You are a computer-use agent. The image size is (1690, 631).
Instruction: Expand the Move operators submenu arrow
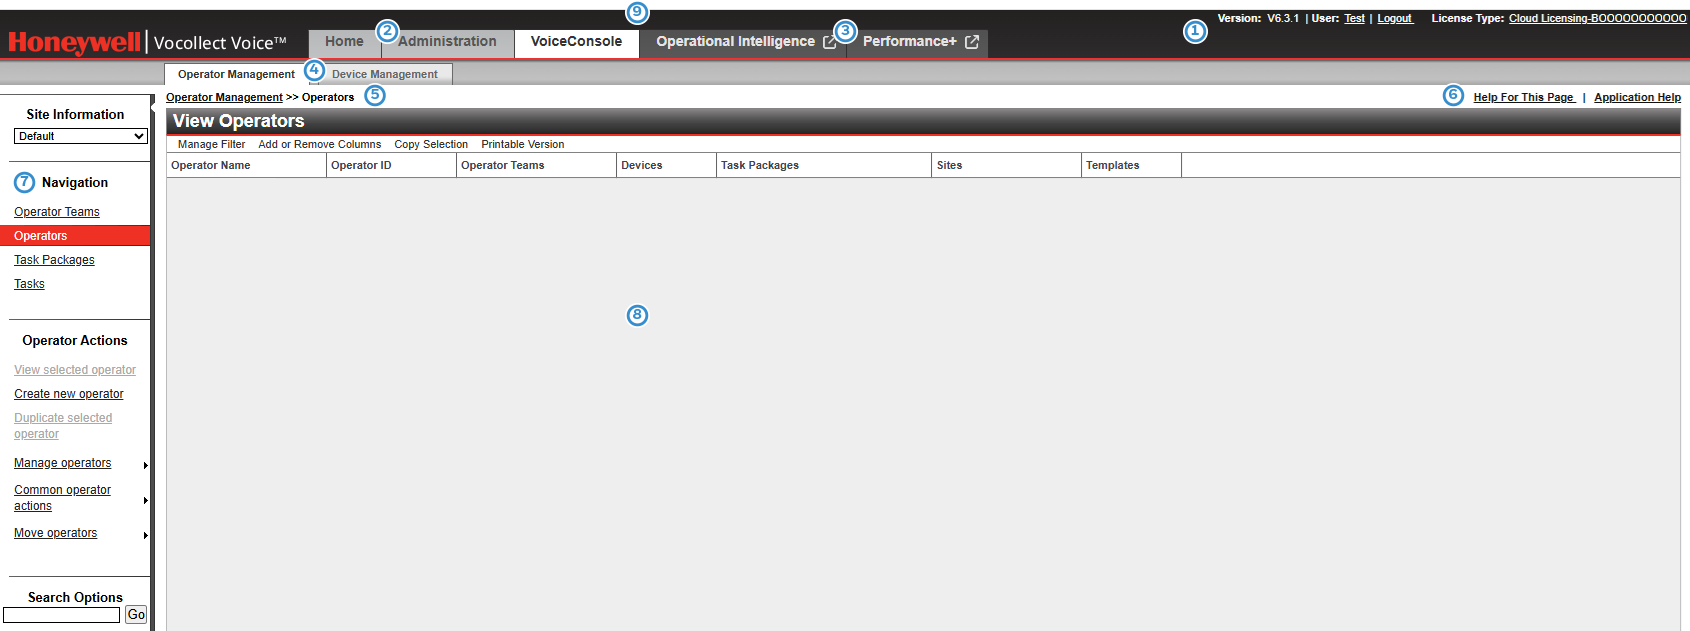click(x=146, y=535)
